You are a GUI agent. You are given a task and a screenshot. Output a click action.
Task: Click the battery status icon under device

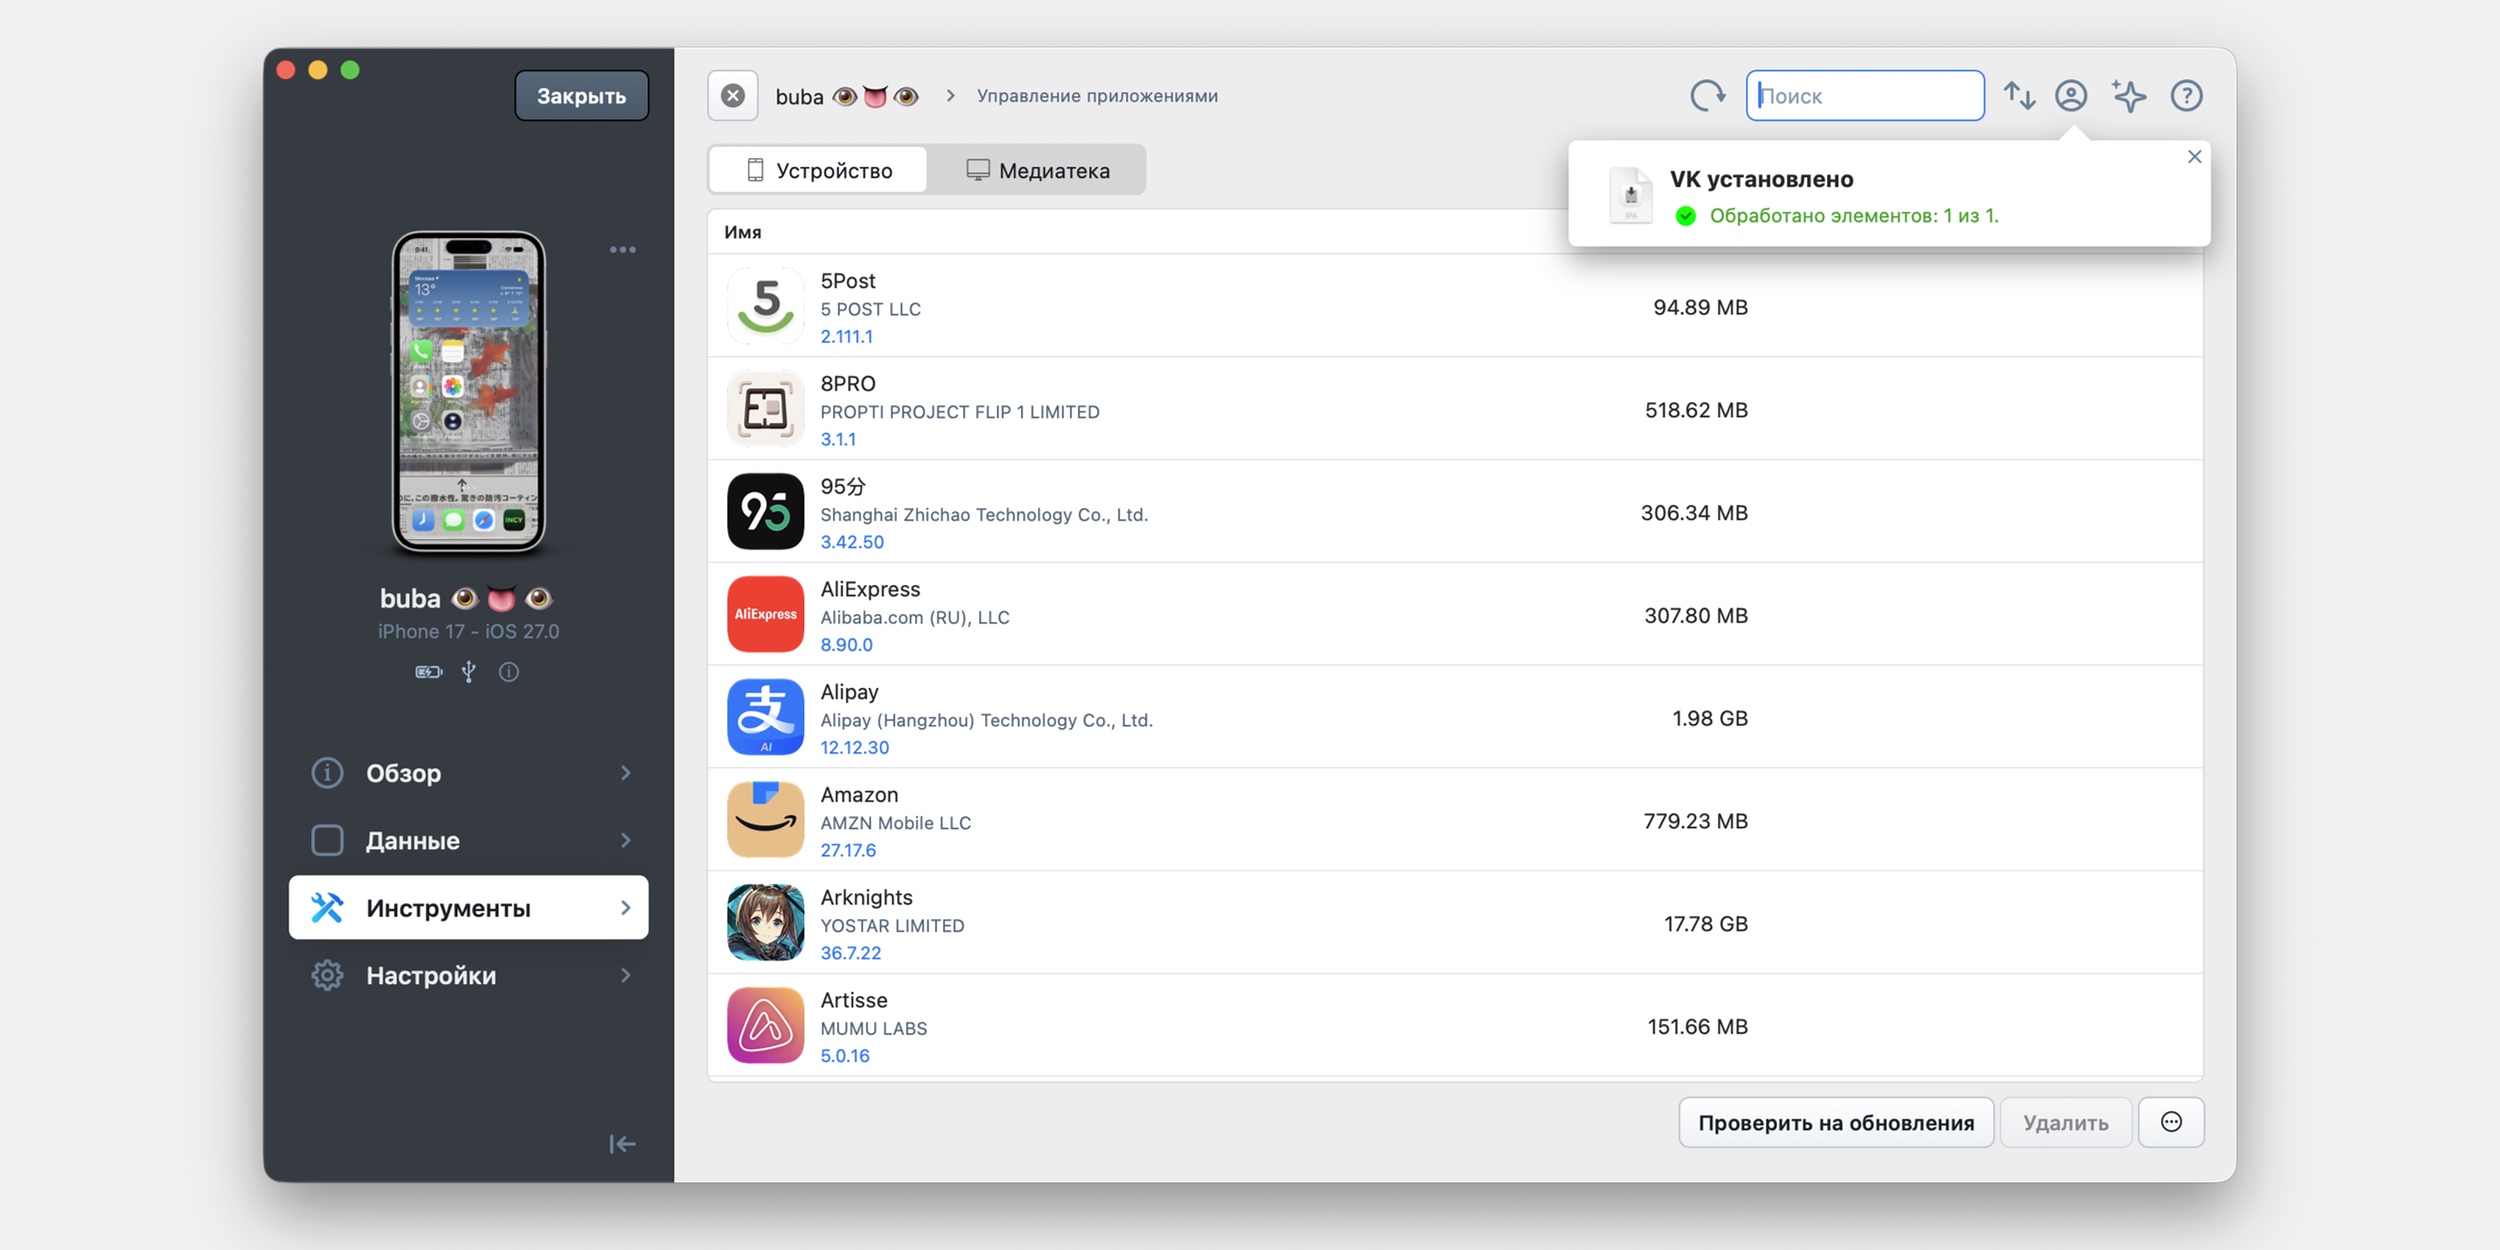[429, 672]
